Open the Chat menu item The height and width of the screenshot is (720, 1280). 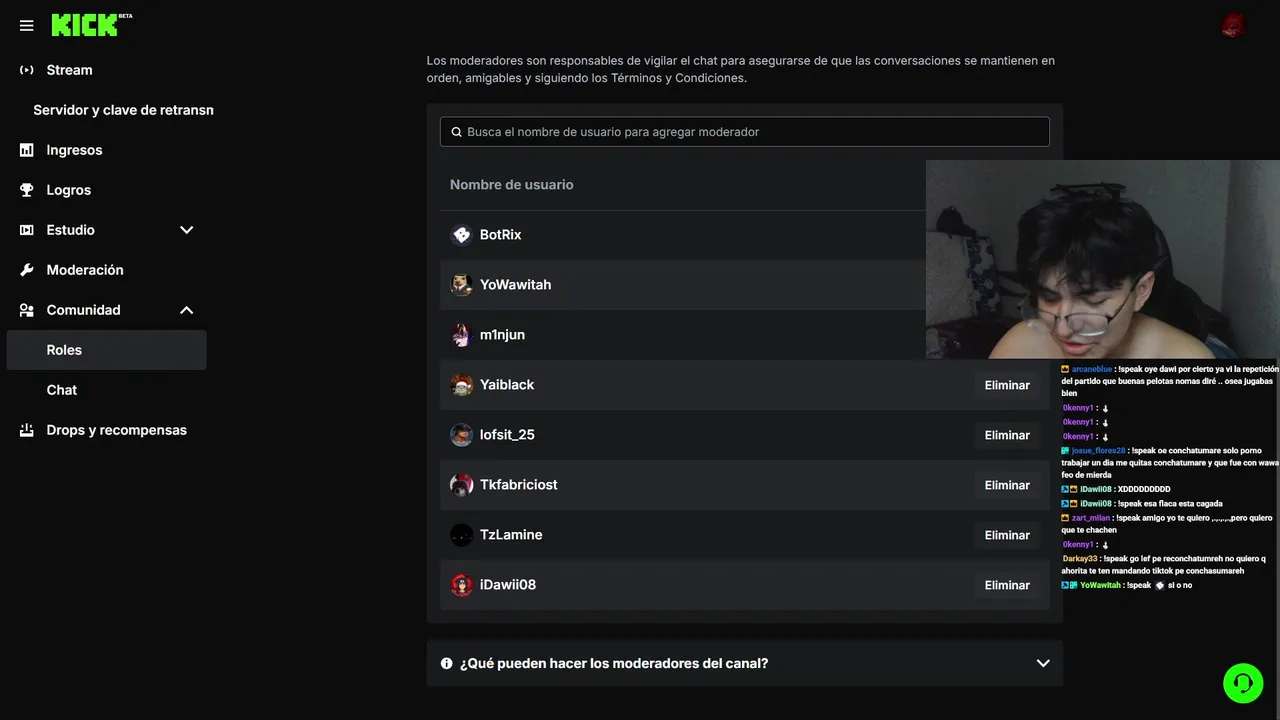coord(62,390)
